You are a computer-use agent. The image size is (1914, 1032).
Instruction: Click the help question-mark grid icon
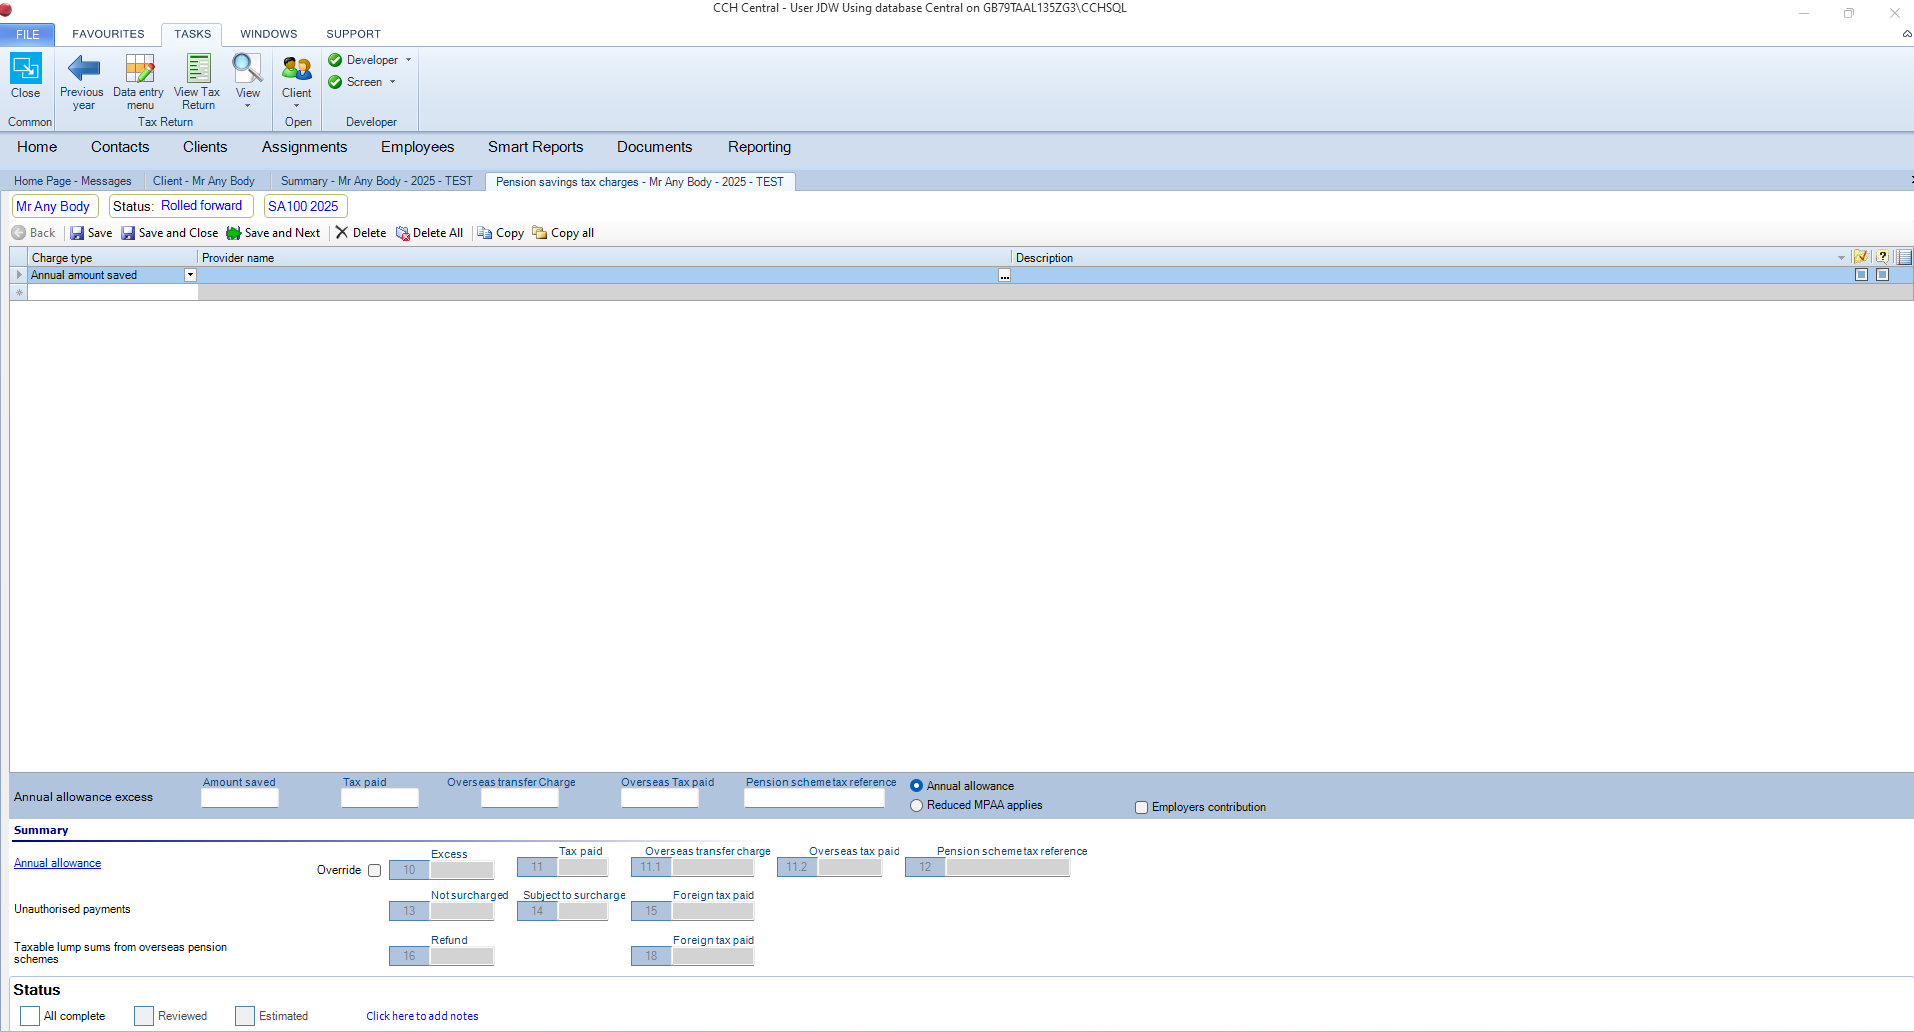(x=1882, y=257)
